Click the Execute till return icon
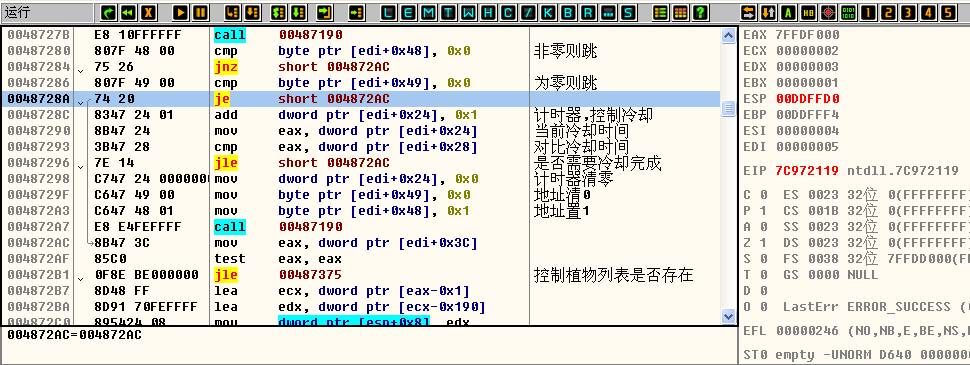The image size is (970, 365). click(325, 12)
